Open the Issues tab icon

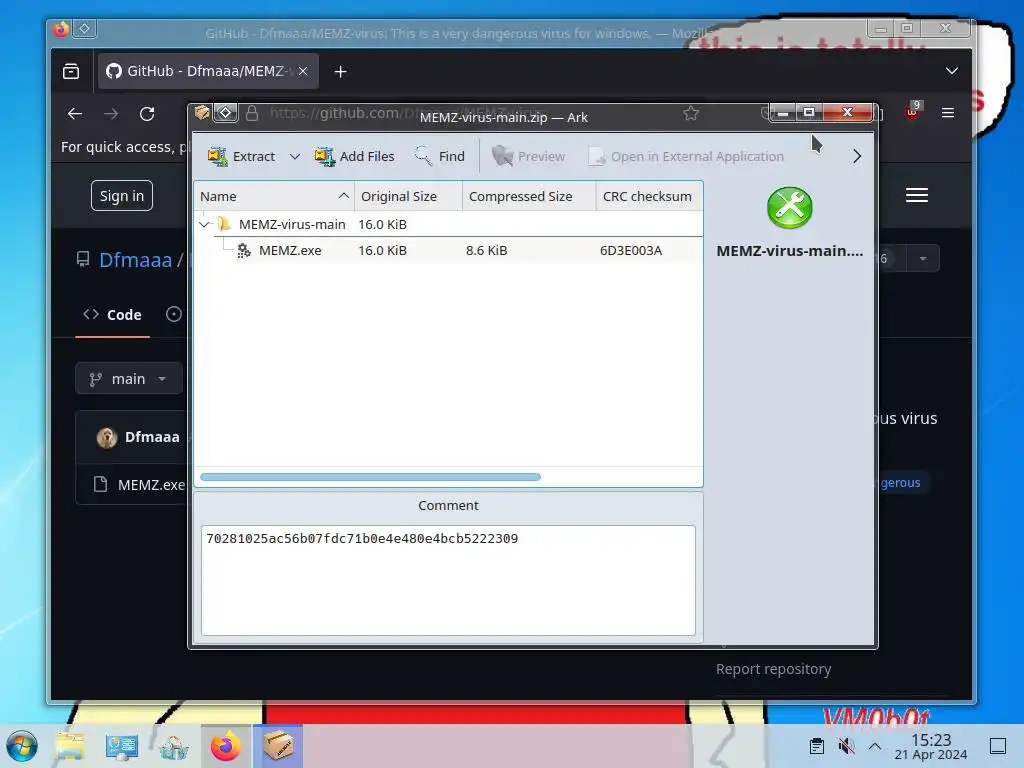174,314
